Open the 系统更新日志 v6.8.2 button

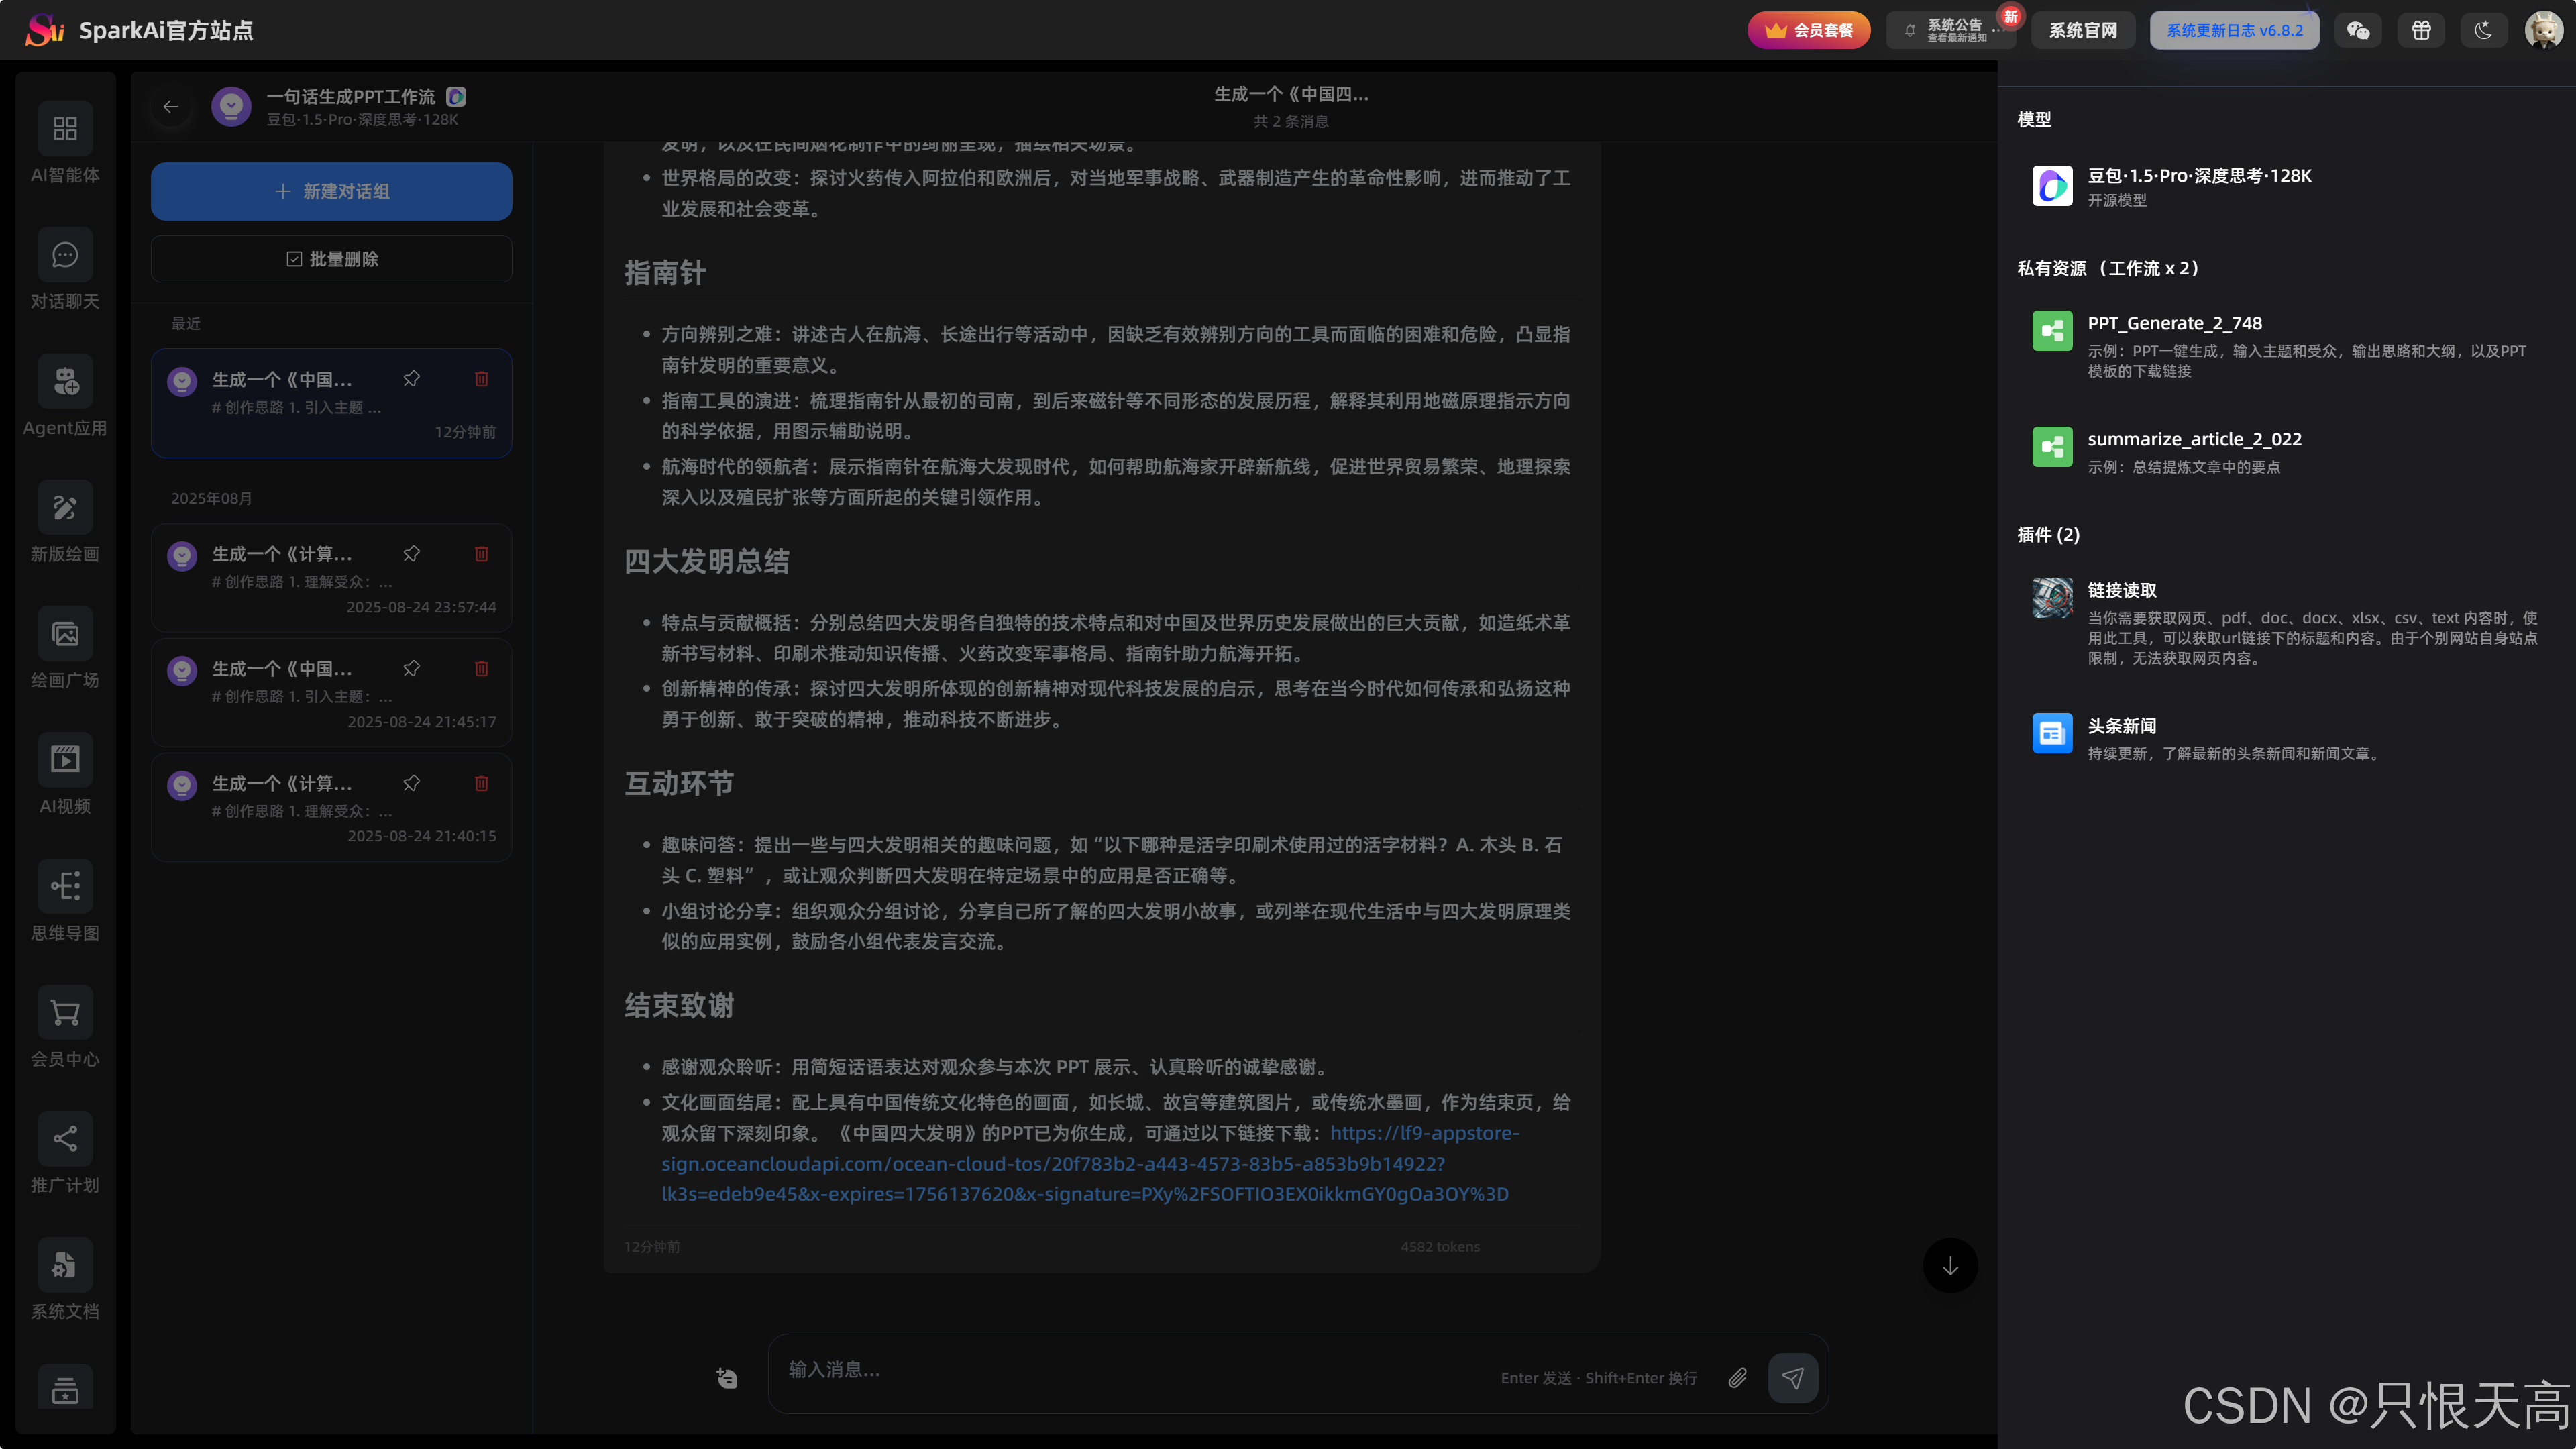click(2234, 30)
